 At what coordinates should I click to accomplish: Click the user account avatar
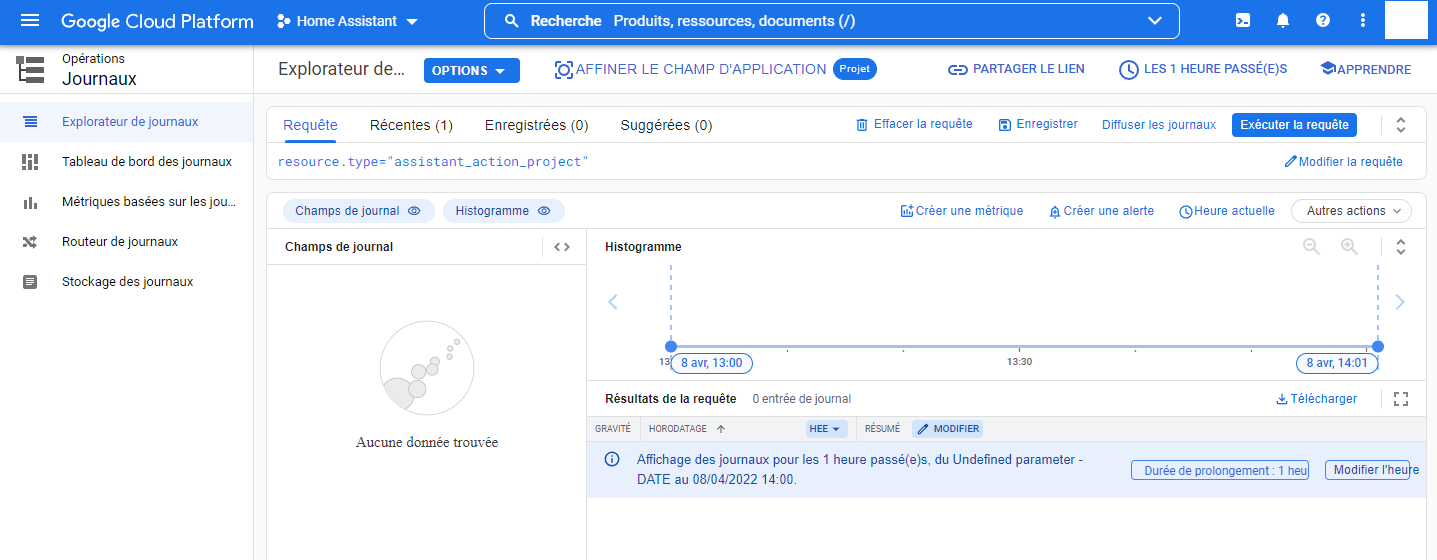(x=1406, y=21)
